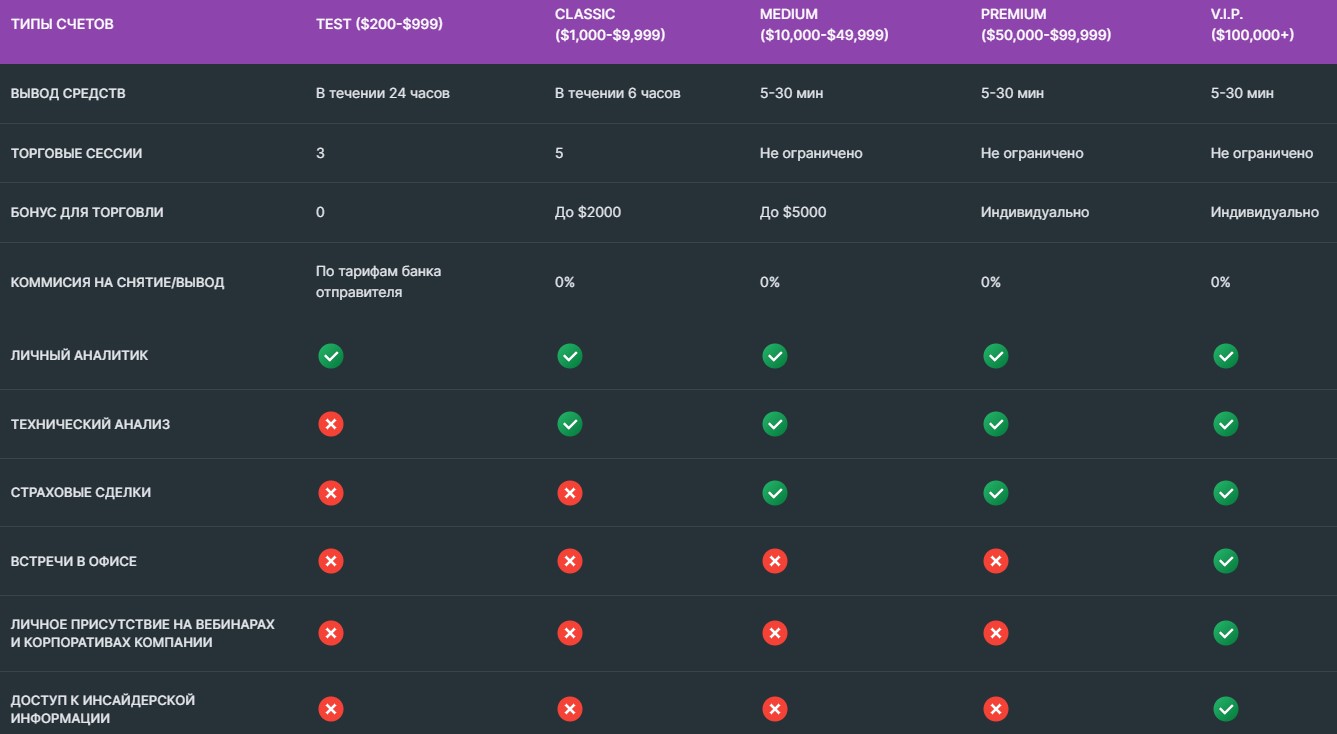The height and width of the screenshot is (734, 1337).
Task: Select the CLASSIC ($1,000-$9,999) column header
Action: tap(610, 24)
